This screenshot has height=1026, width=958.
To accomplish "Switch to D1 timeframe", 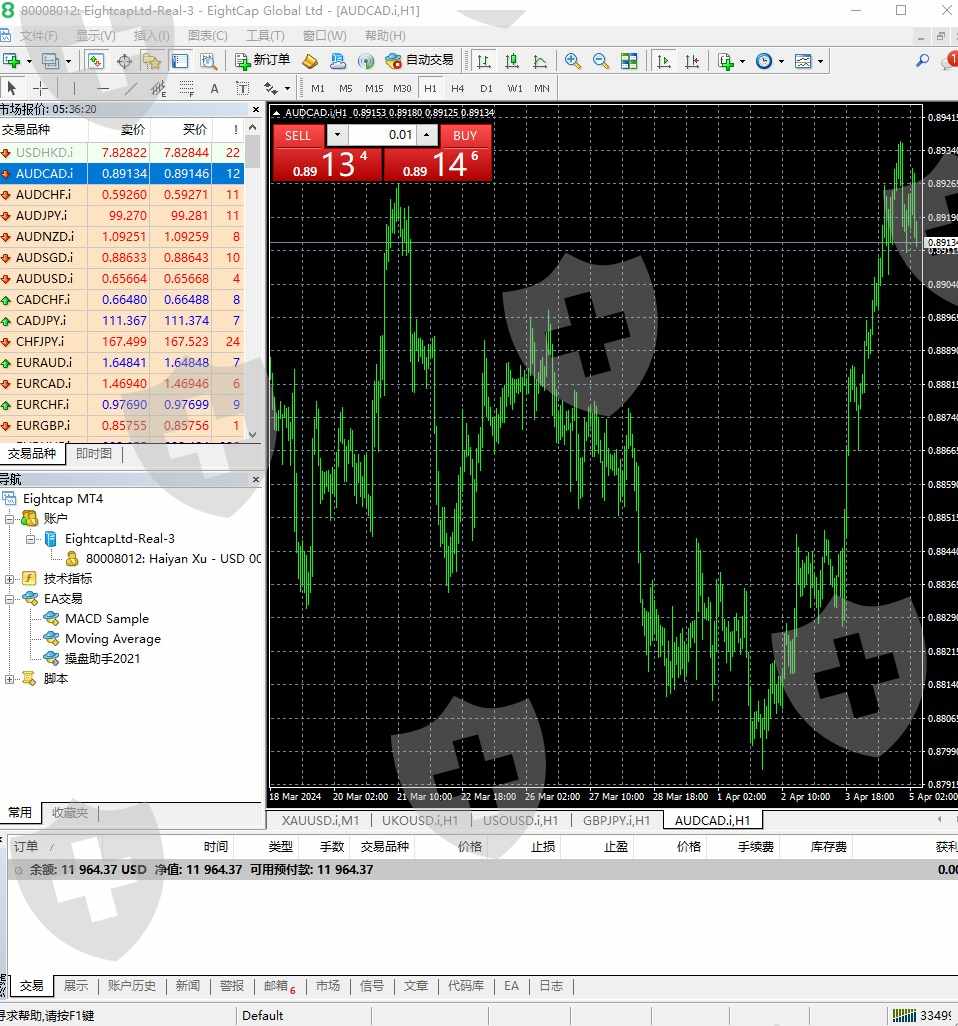I will coord(486,88).
